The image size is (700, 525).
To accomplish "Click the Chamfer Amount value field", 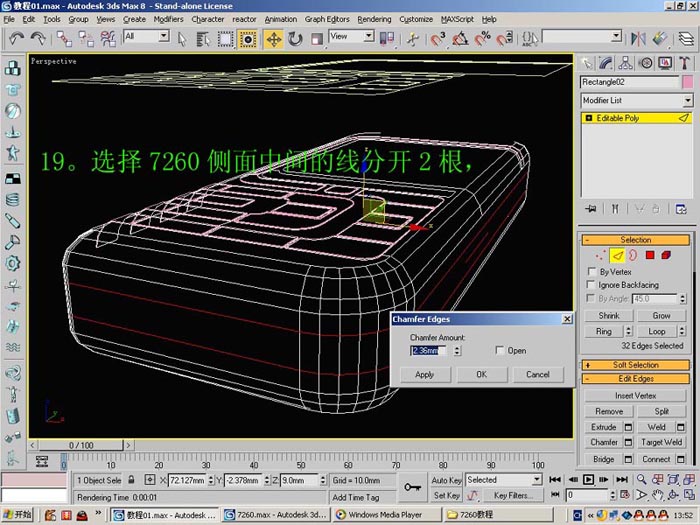I will (427, 351).
